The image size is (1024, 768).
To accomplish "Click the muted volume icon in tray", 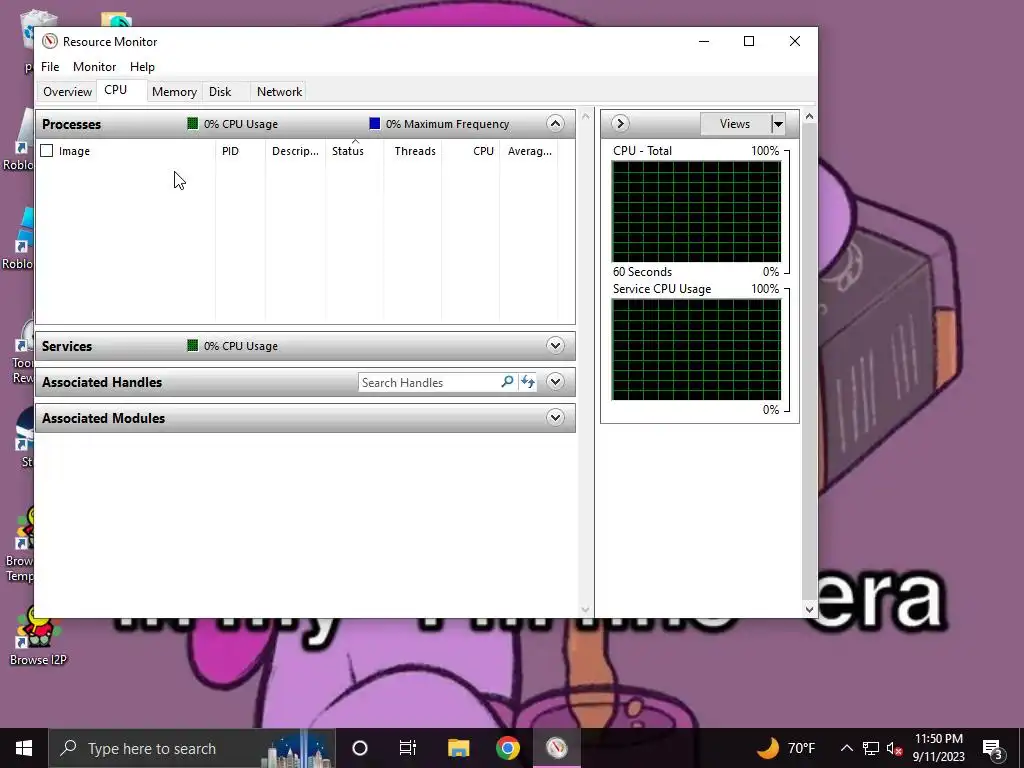I will 895,748.
